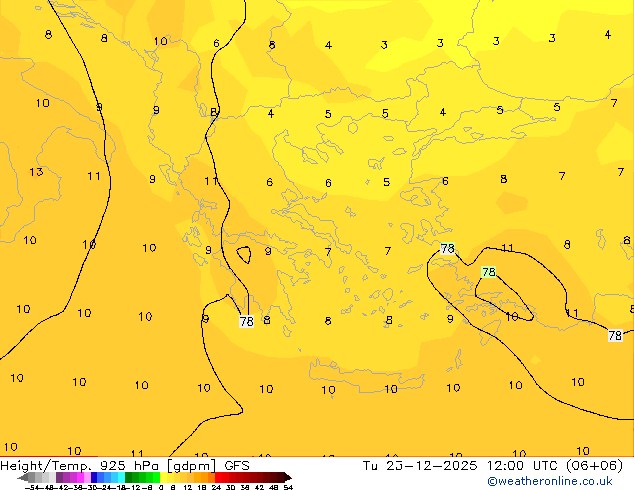The image size is (634, 490).
Task: Pick the dark blue swatch in the scale
Action: (94, 477)
